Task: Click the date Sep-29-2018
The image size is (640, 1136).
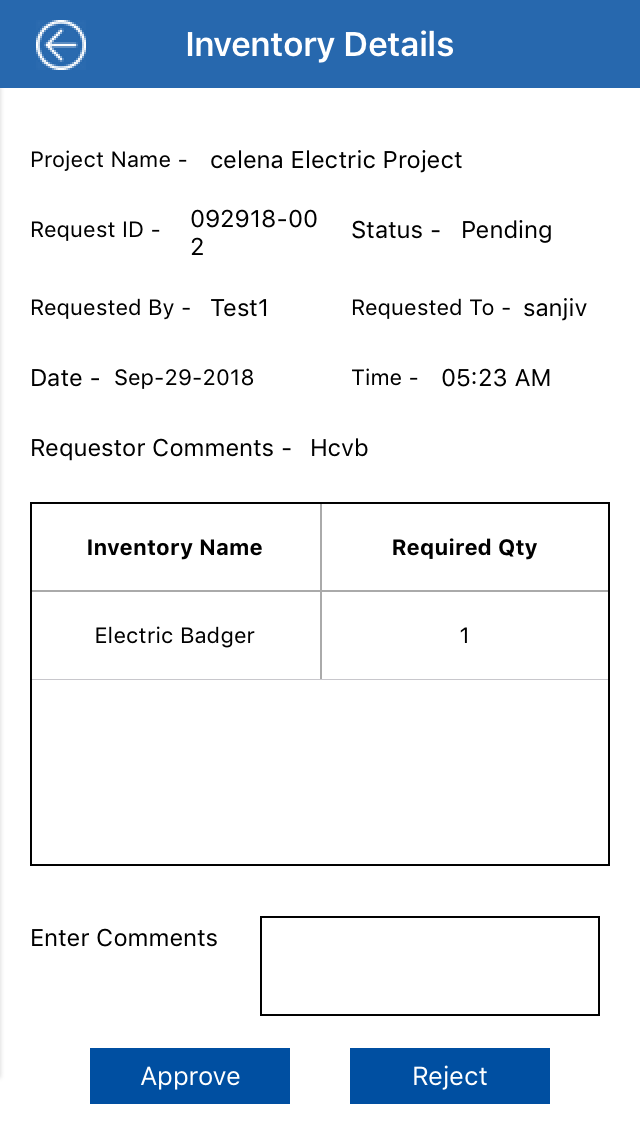Action: 184,378
